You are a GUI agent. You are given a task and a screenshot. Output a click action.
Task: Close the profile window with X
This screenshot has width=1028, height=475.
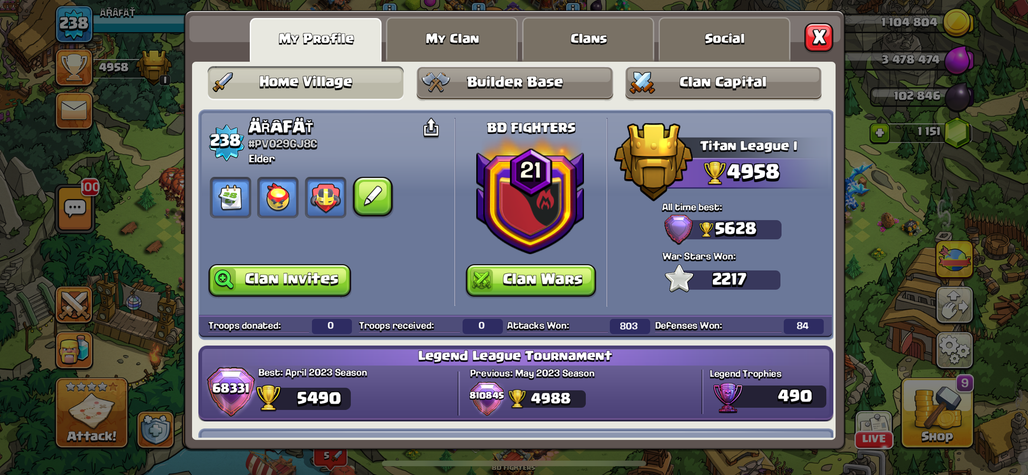[x=819, y=37]
